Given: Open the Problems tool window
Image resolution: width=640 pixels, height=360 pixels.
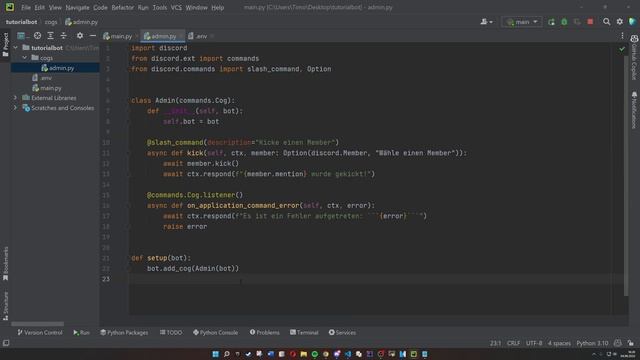Looking at the screenshot, I should pyautogui.click(x=264, y=333).
